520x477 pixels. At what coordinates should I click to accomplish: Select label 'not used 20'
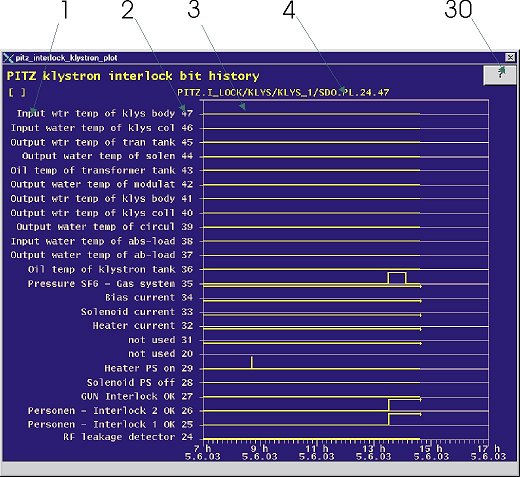(x=161, y=354)
